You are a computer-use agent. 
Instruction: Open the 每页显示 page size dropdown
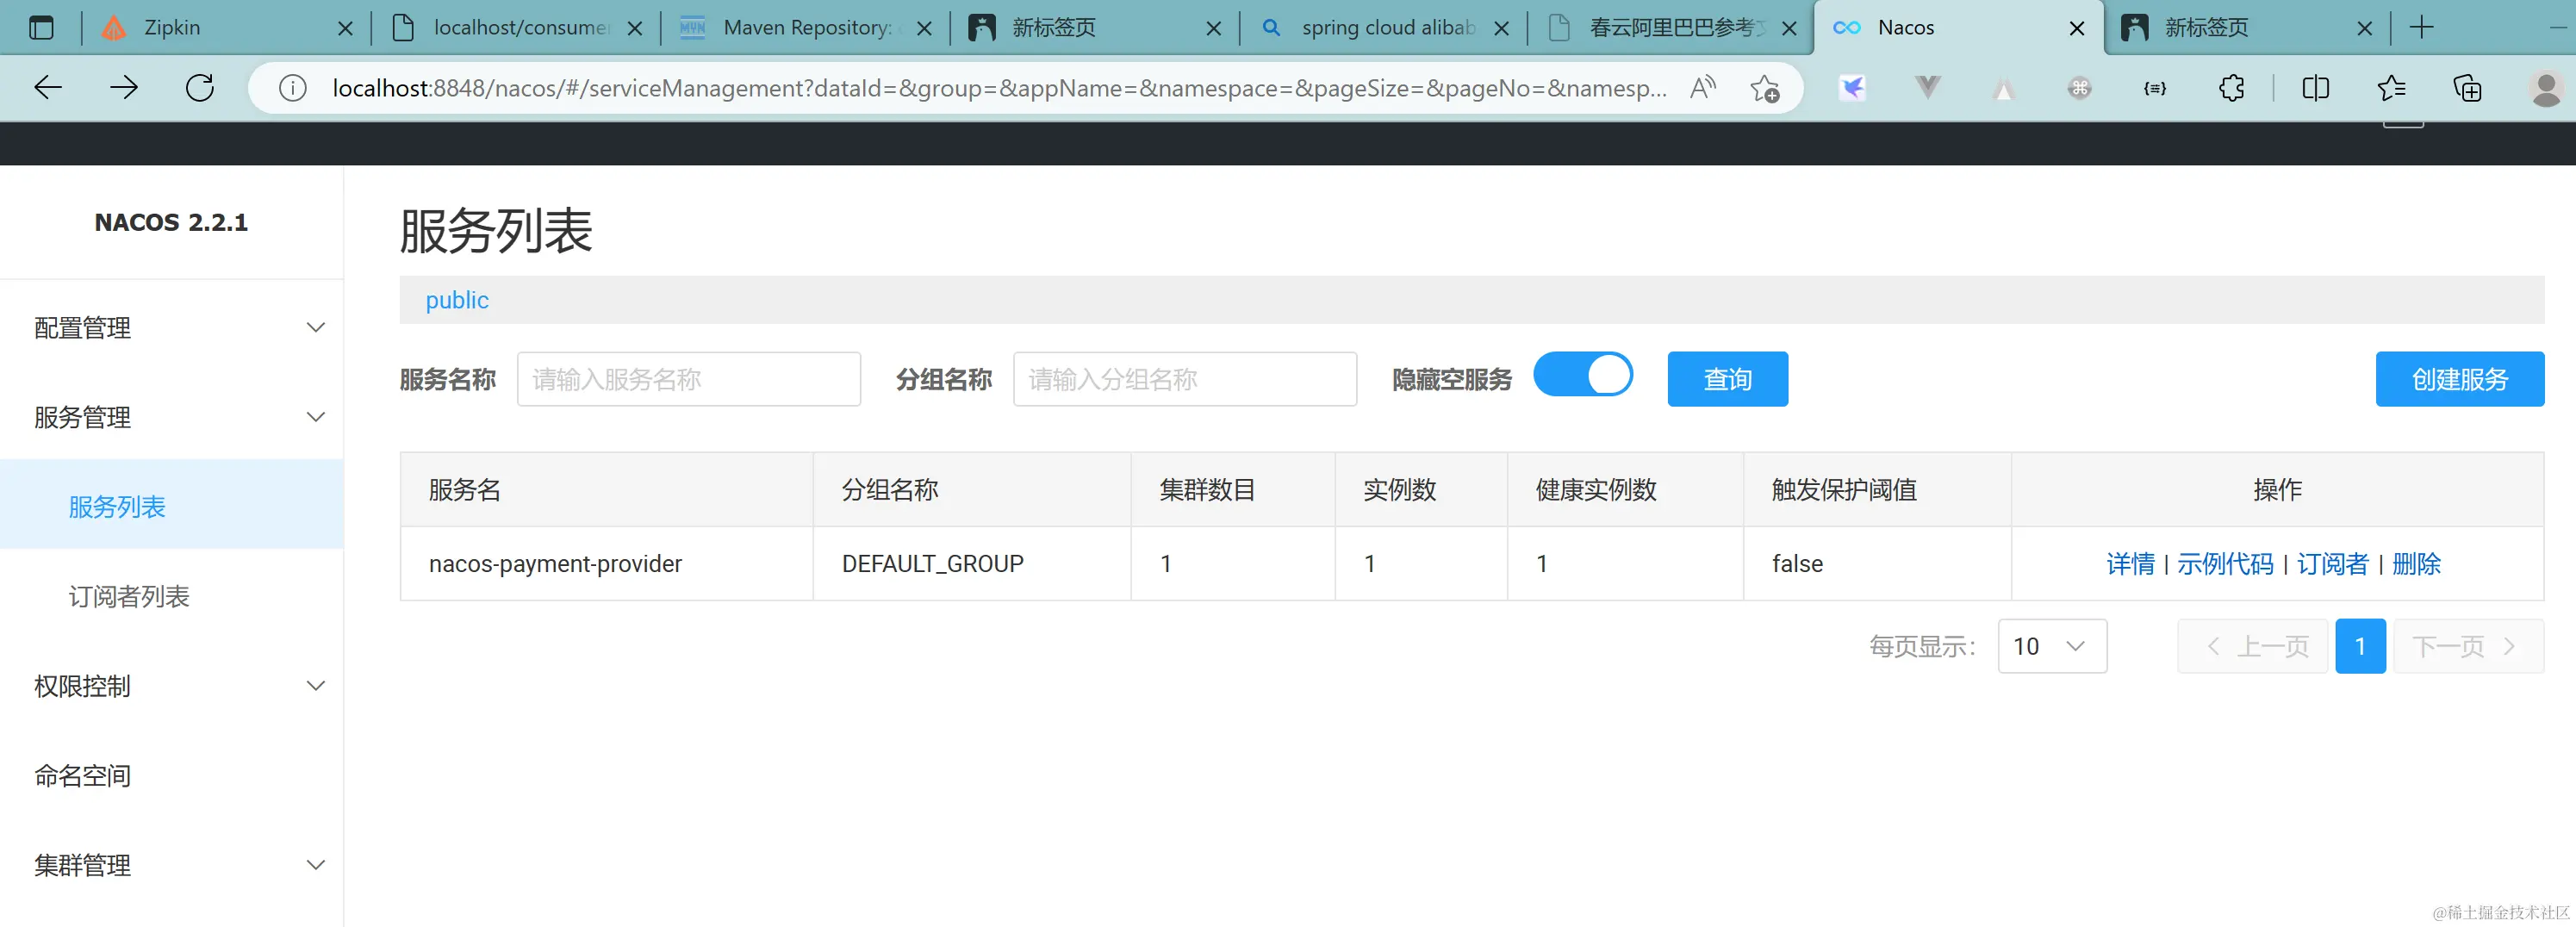[2052, 646]
